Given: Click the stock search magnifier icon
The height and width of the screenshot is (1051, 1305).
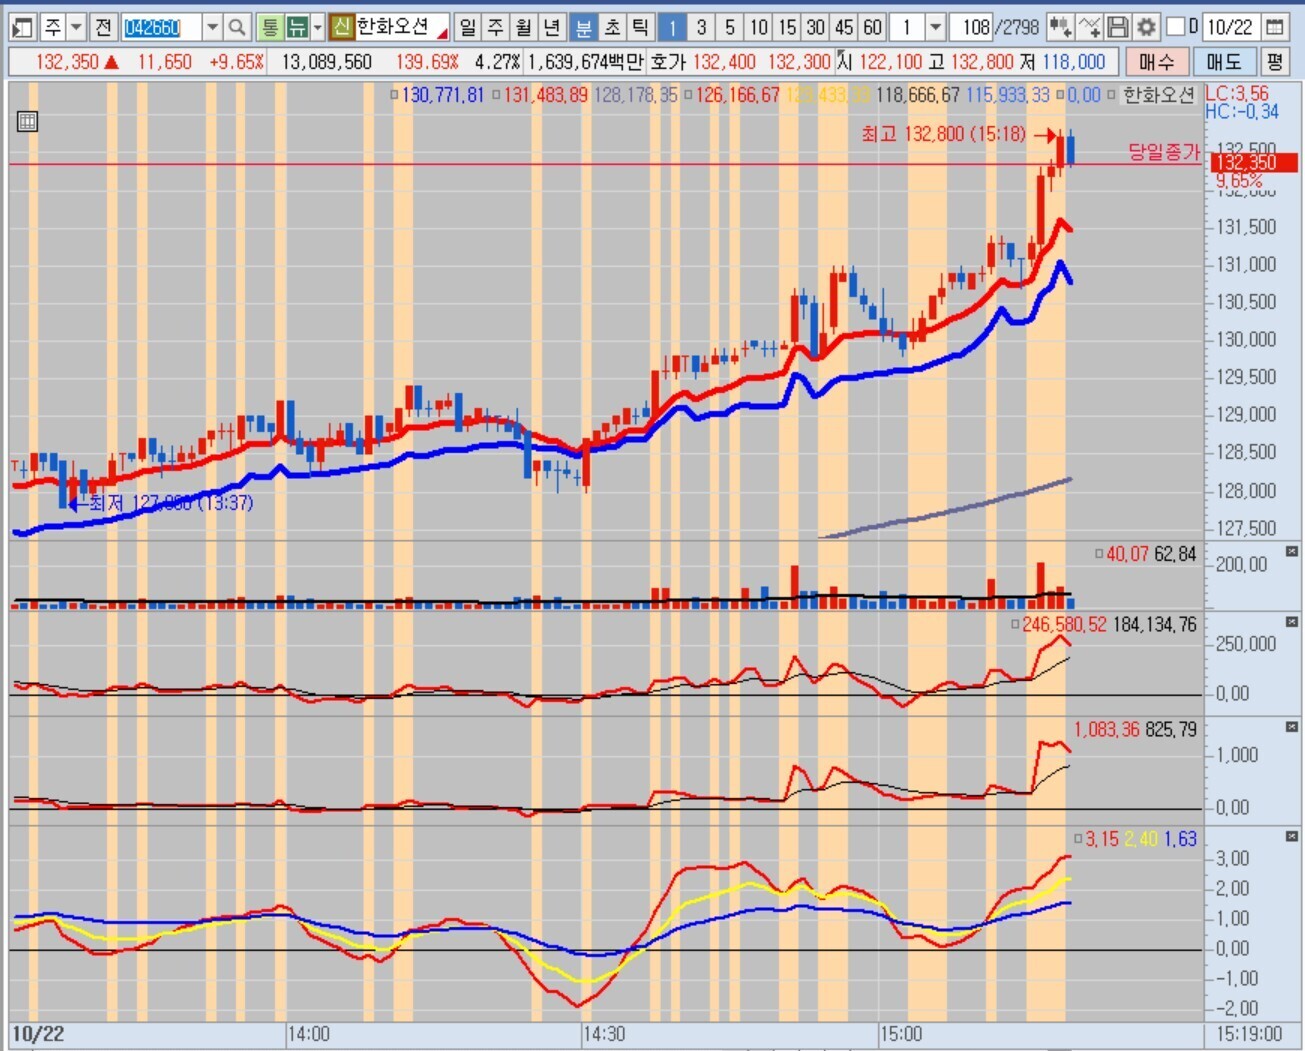Looking at the screenshot, I should [x=237, y=27].
